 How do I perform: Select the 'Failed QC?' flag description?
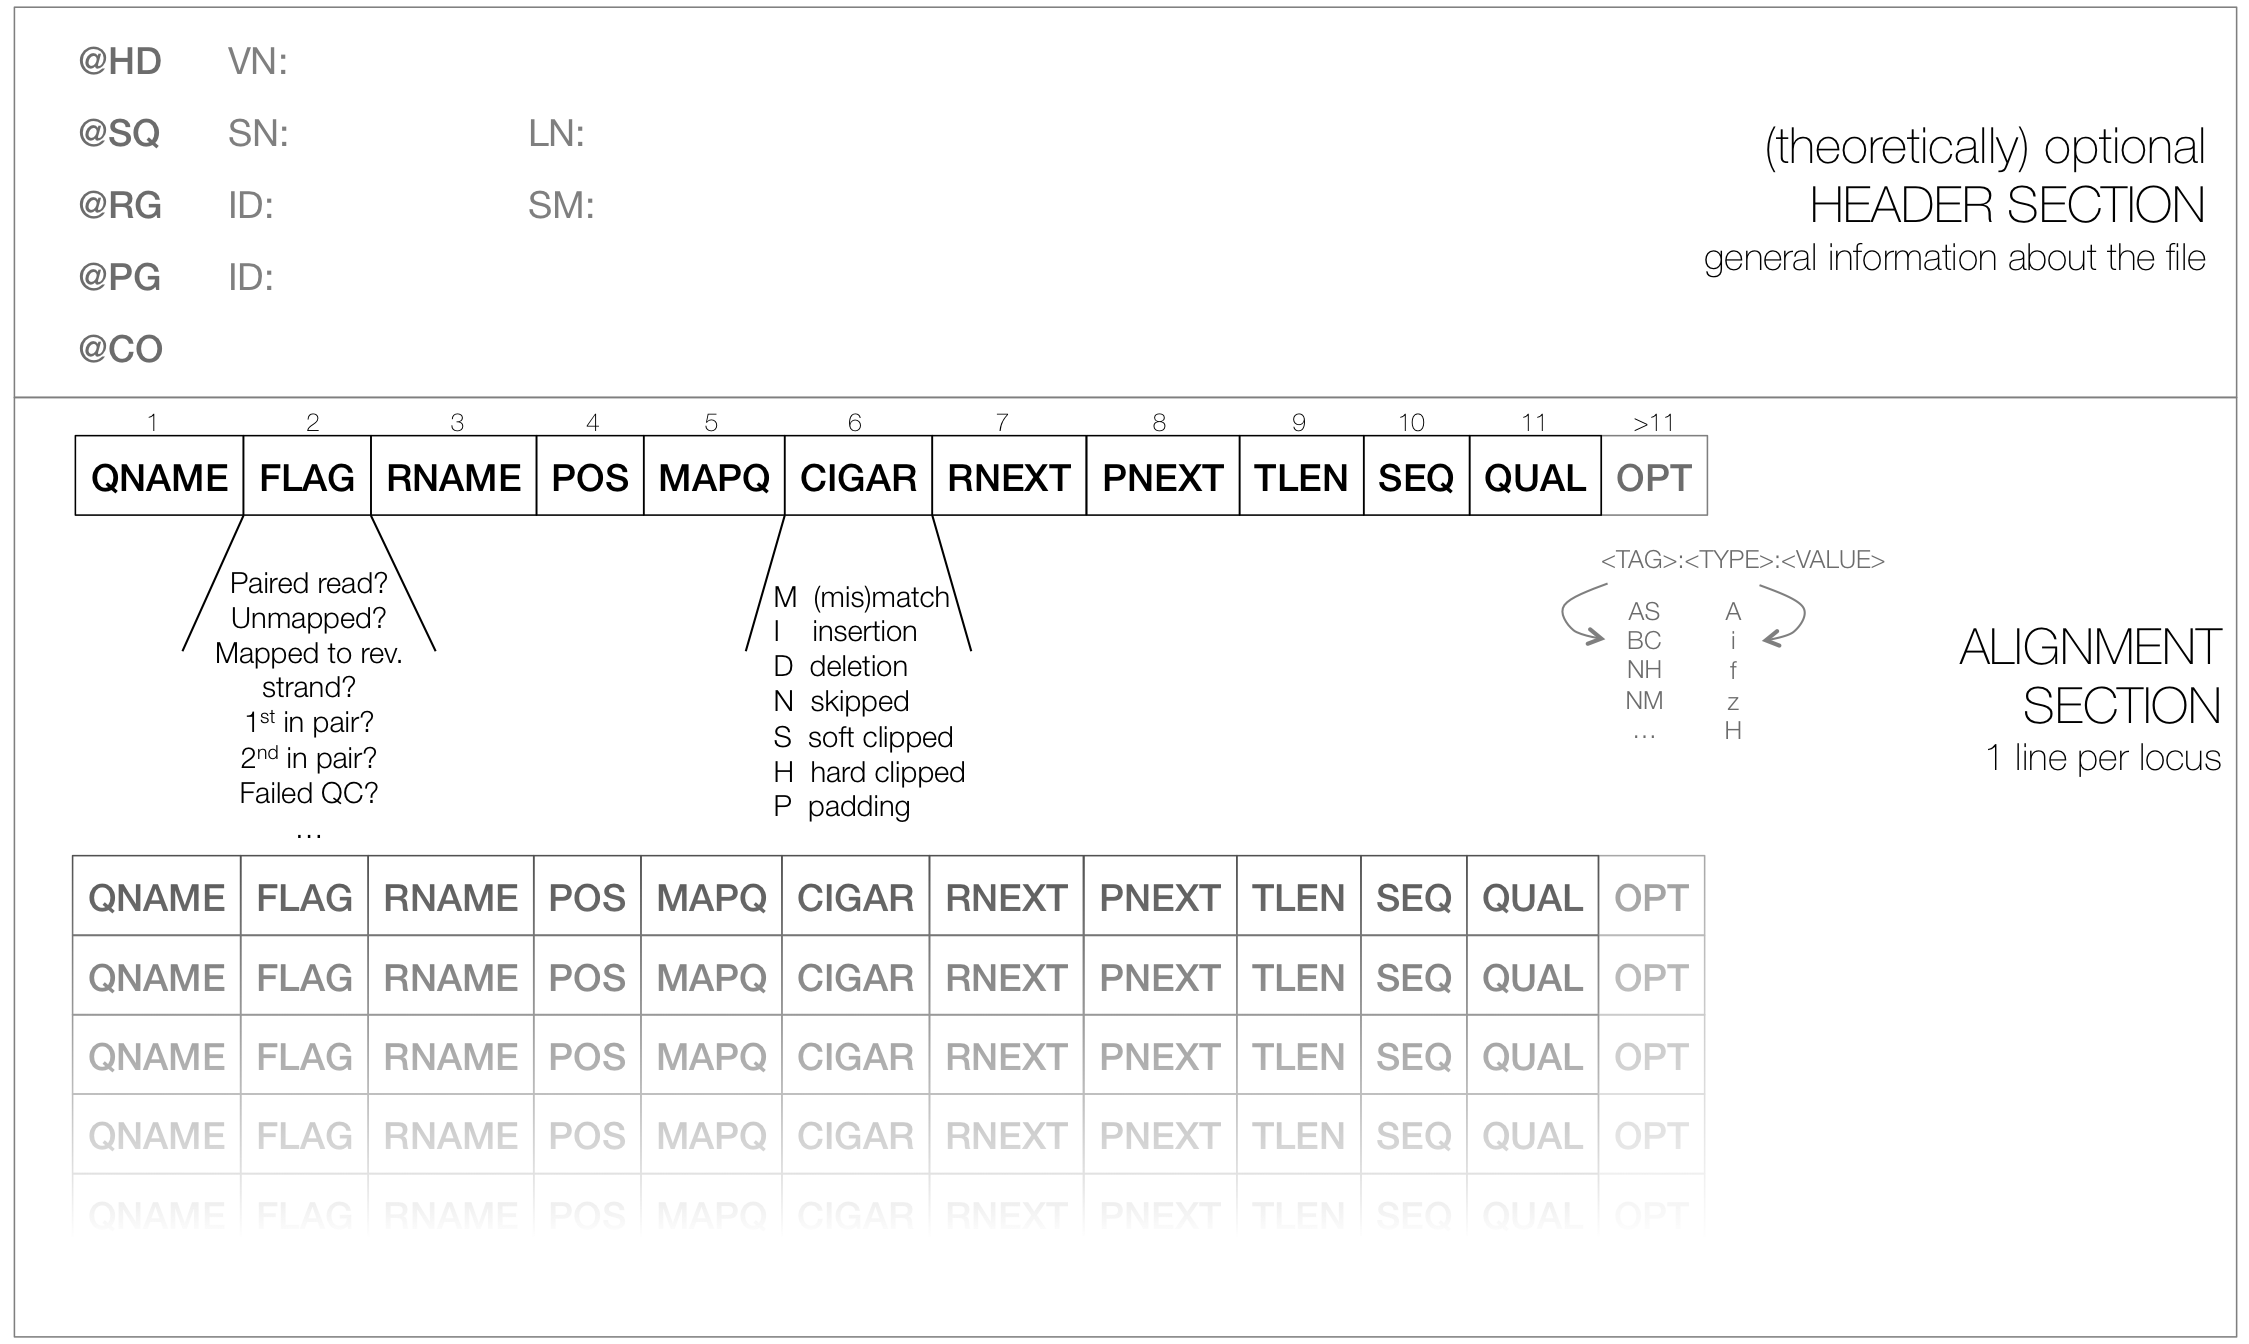pyautogui.click(x=308, y=794)
